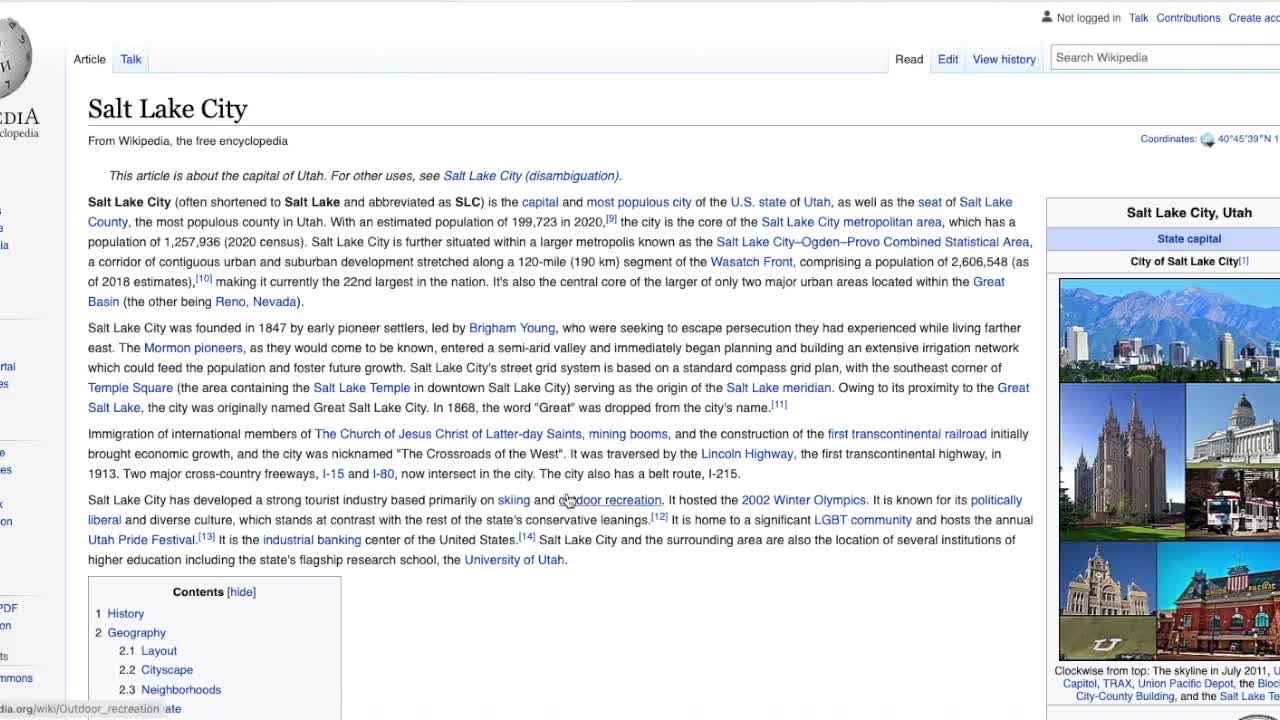Open the TRAX caption link

[1117, 684]
